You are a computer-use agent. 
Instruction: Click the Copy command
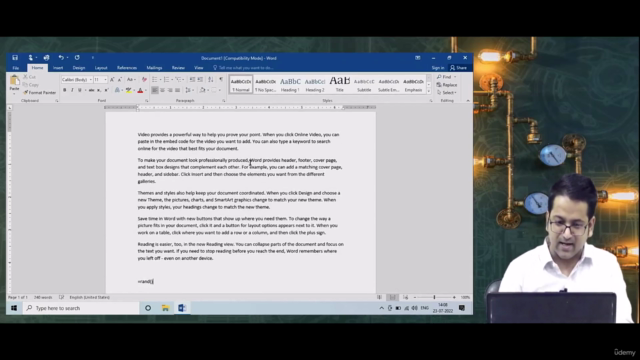coord(31,84)
